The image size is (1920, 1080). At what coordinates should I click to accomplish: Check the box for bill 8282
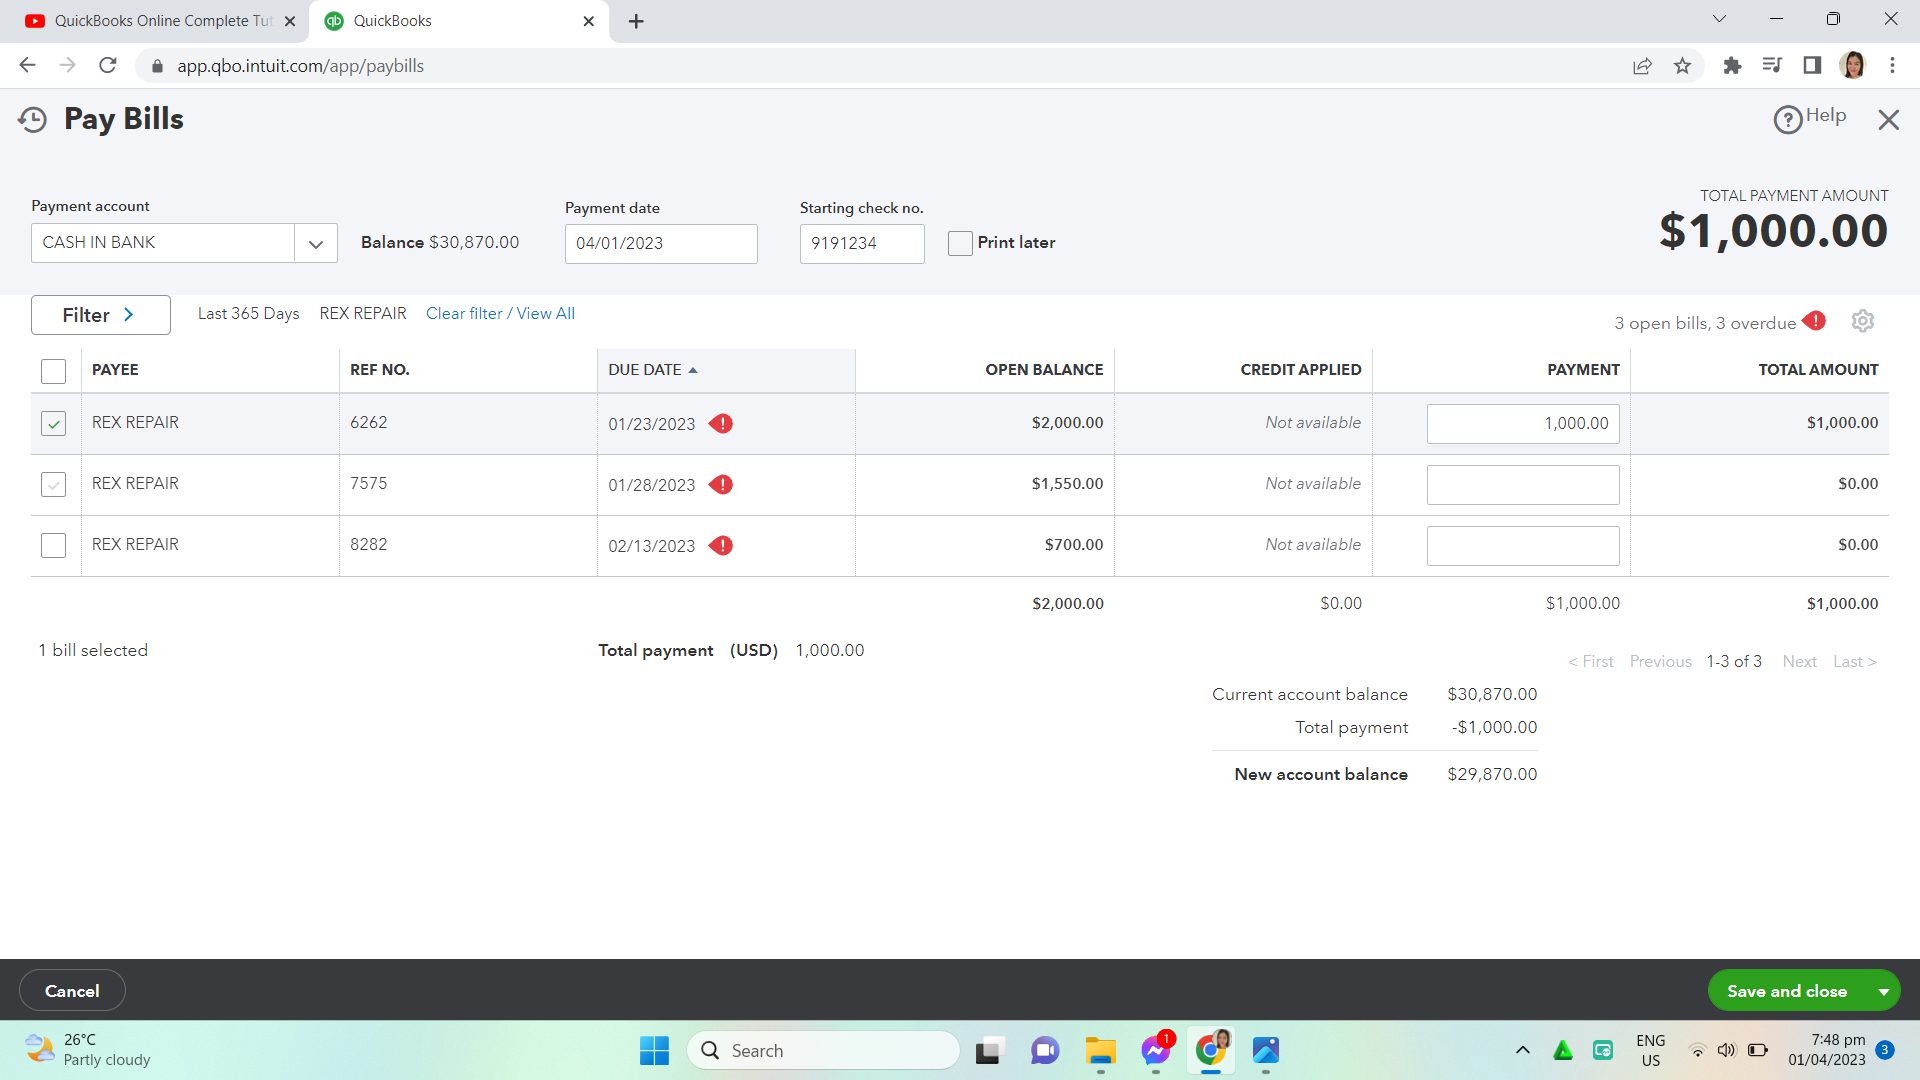tap(53, 545)
